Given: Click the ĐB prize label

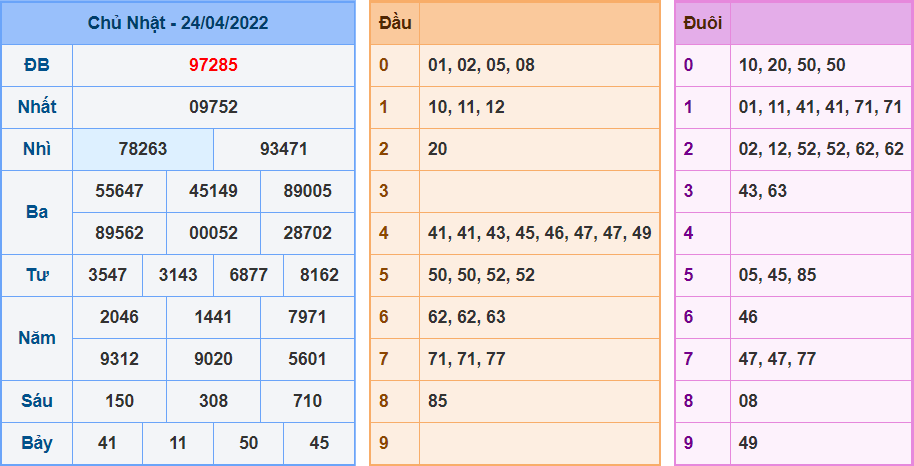Looking at the screenshot, I should [x=37, y=65].
